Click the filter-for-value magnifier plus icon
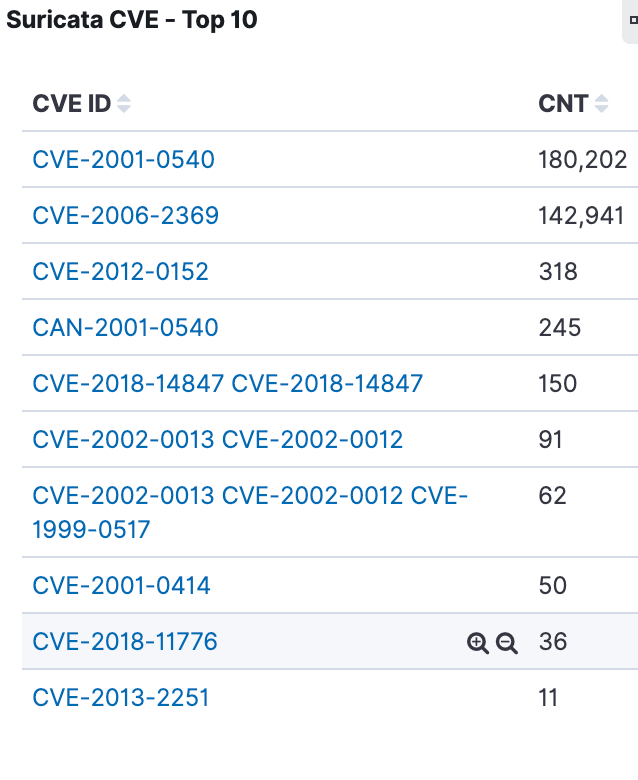Viewport: 638px width, 780px height. (478, 643)
